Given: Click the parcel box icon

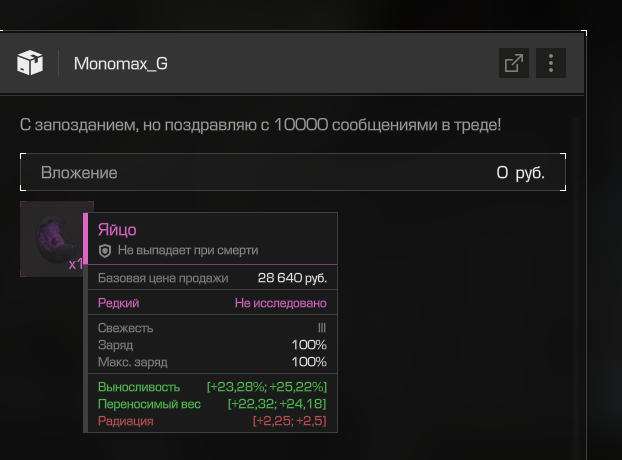Looking at the screenshot, I should point(30,63).
